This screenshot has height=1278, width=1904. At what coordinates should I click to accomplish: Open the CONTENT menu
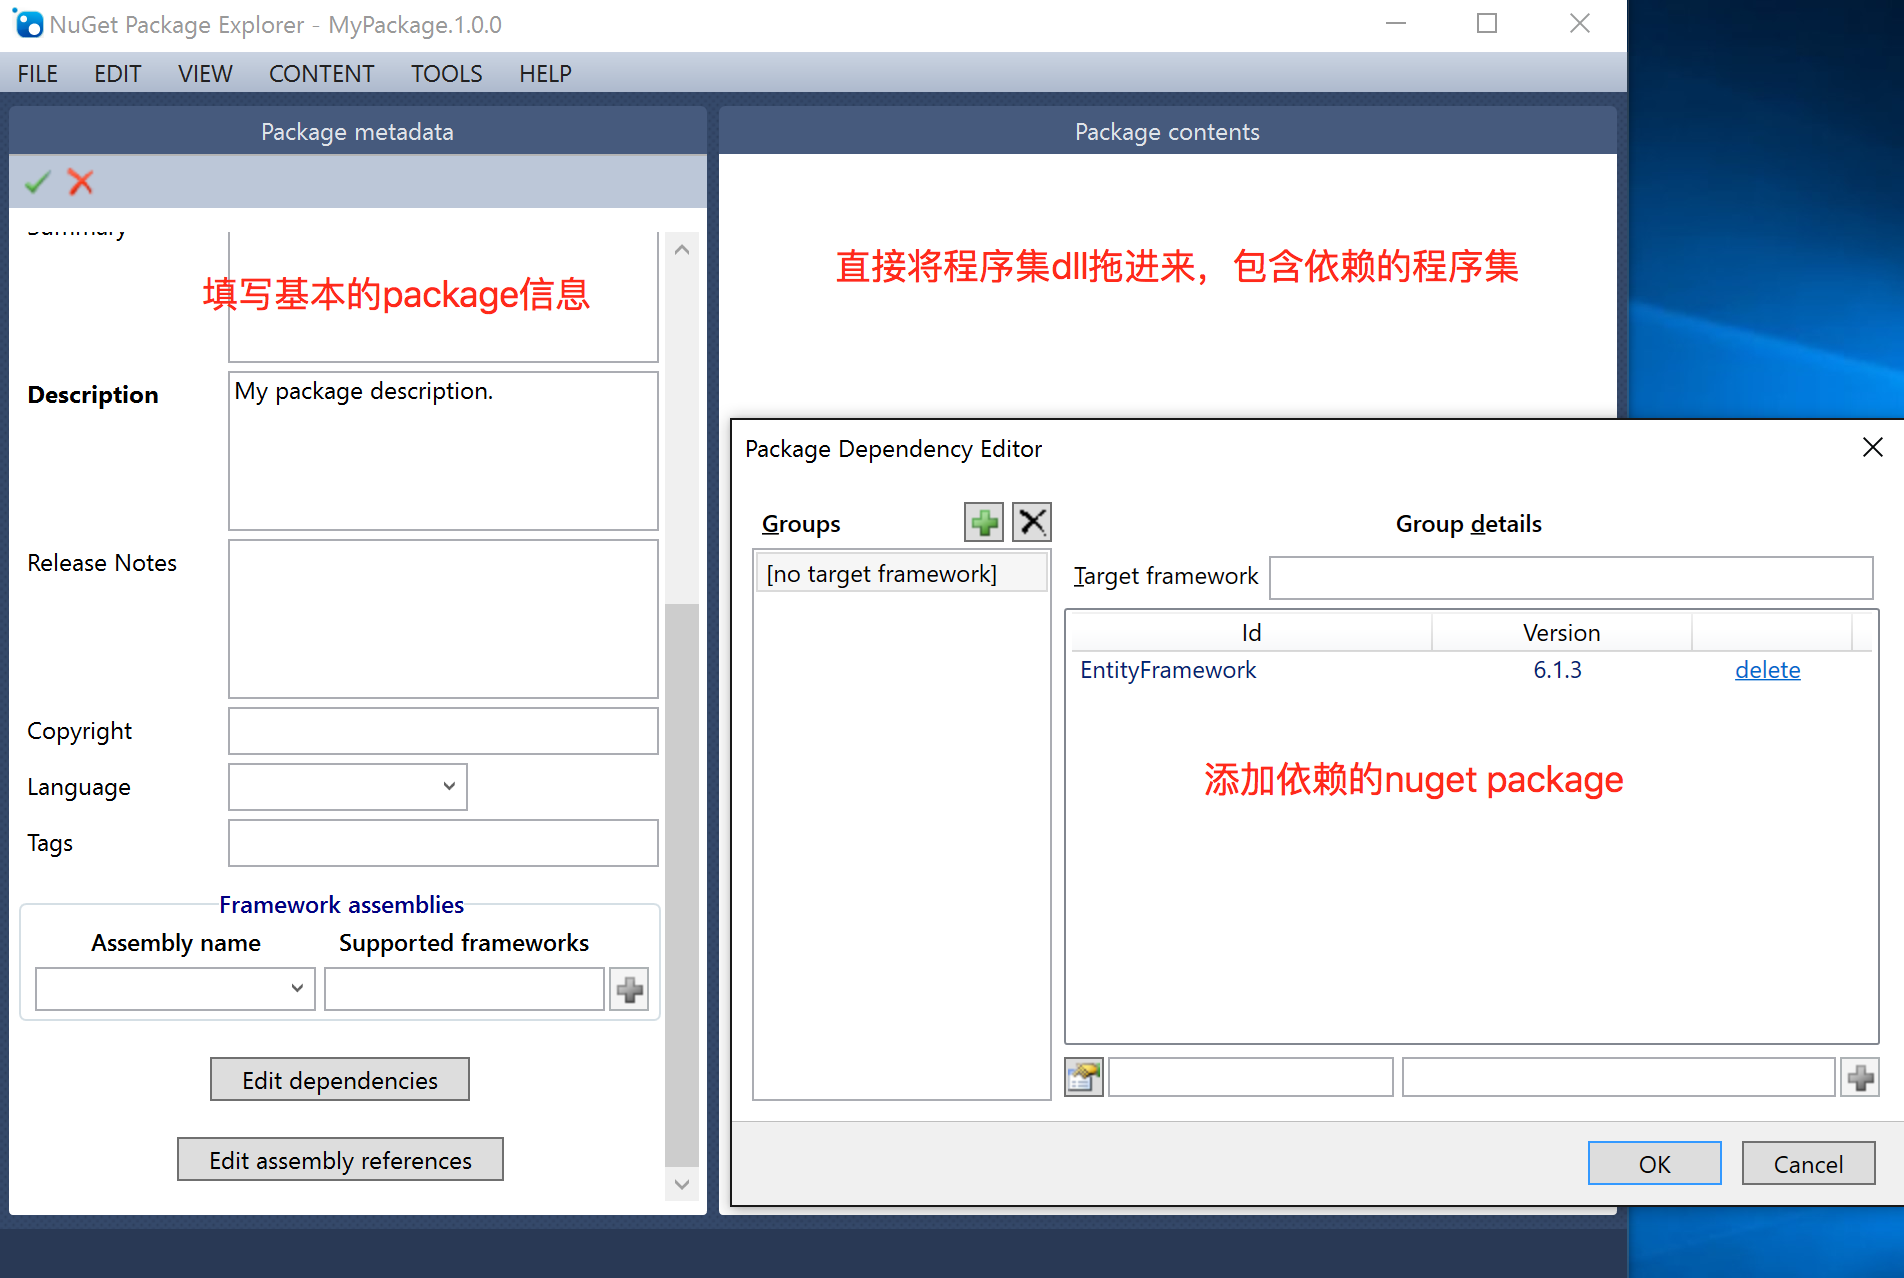[322, 74]
